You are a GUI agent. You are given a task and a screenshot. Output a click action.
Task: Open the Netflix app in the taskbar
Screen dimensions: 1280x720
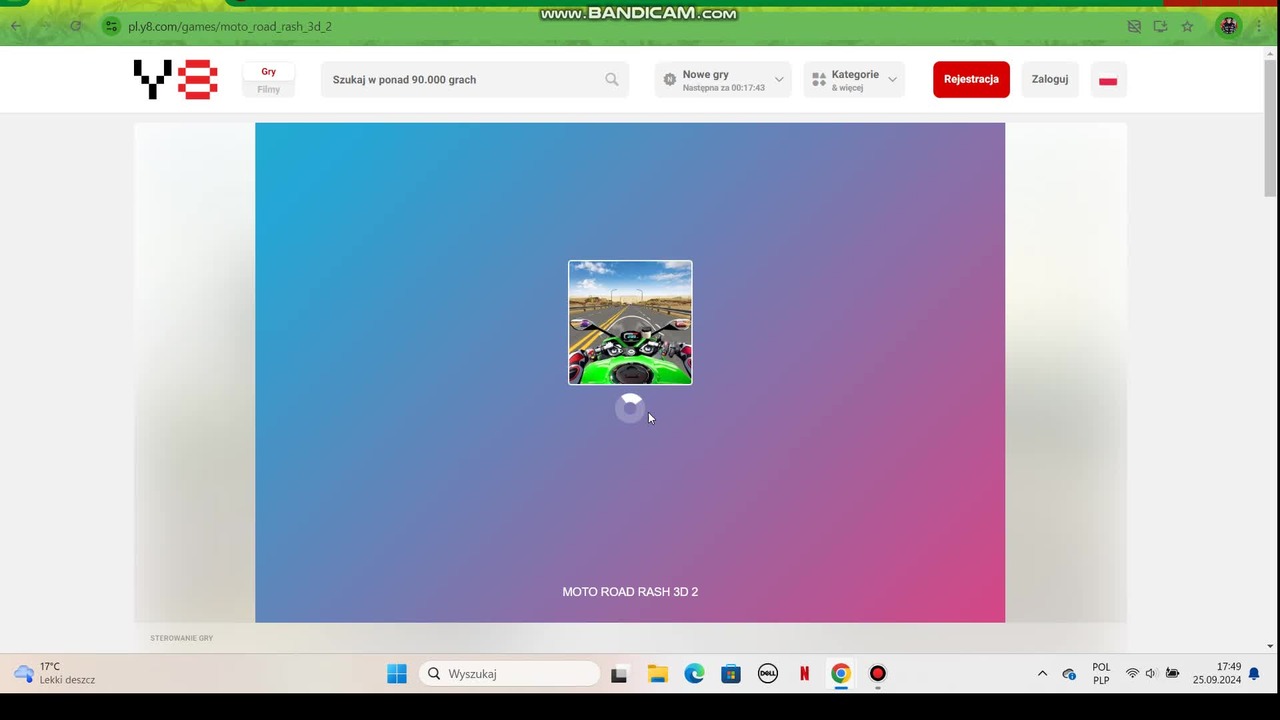804,674
